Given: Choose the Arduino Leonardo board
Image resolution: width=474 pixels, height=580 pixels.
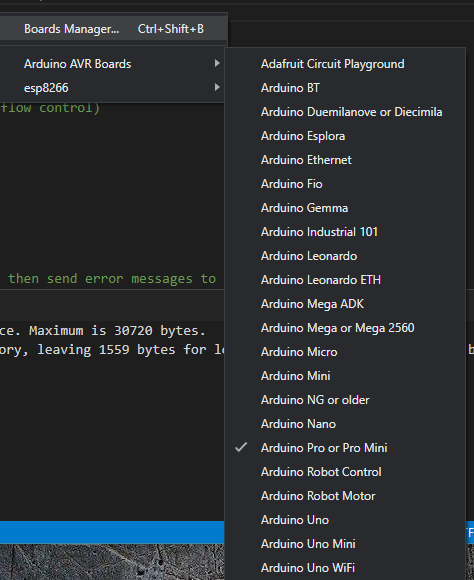Looking at the screenshot, I should coord(345,256).
